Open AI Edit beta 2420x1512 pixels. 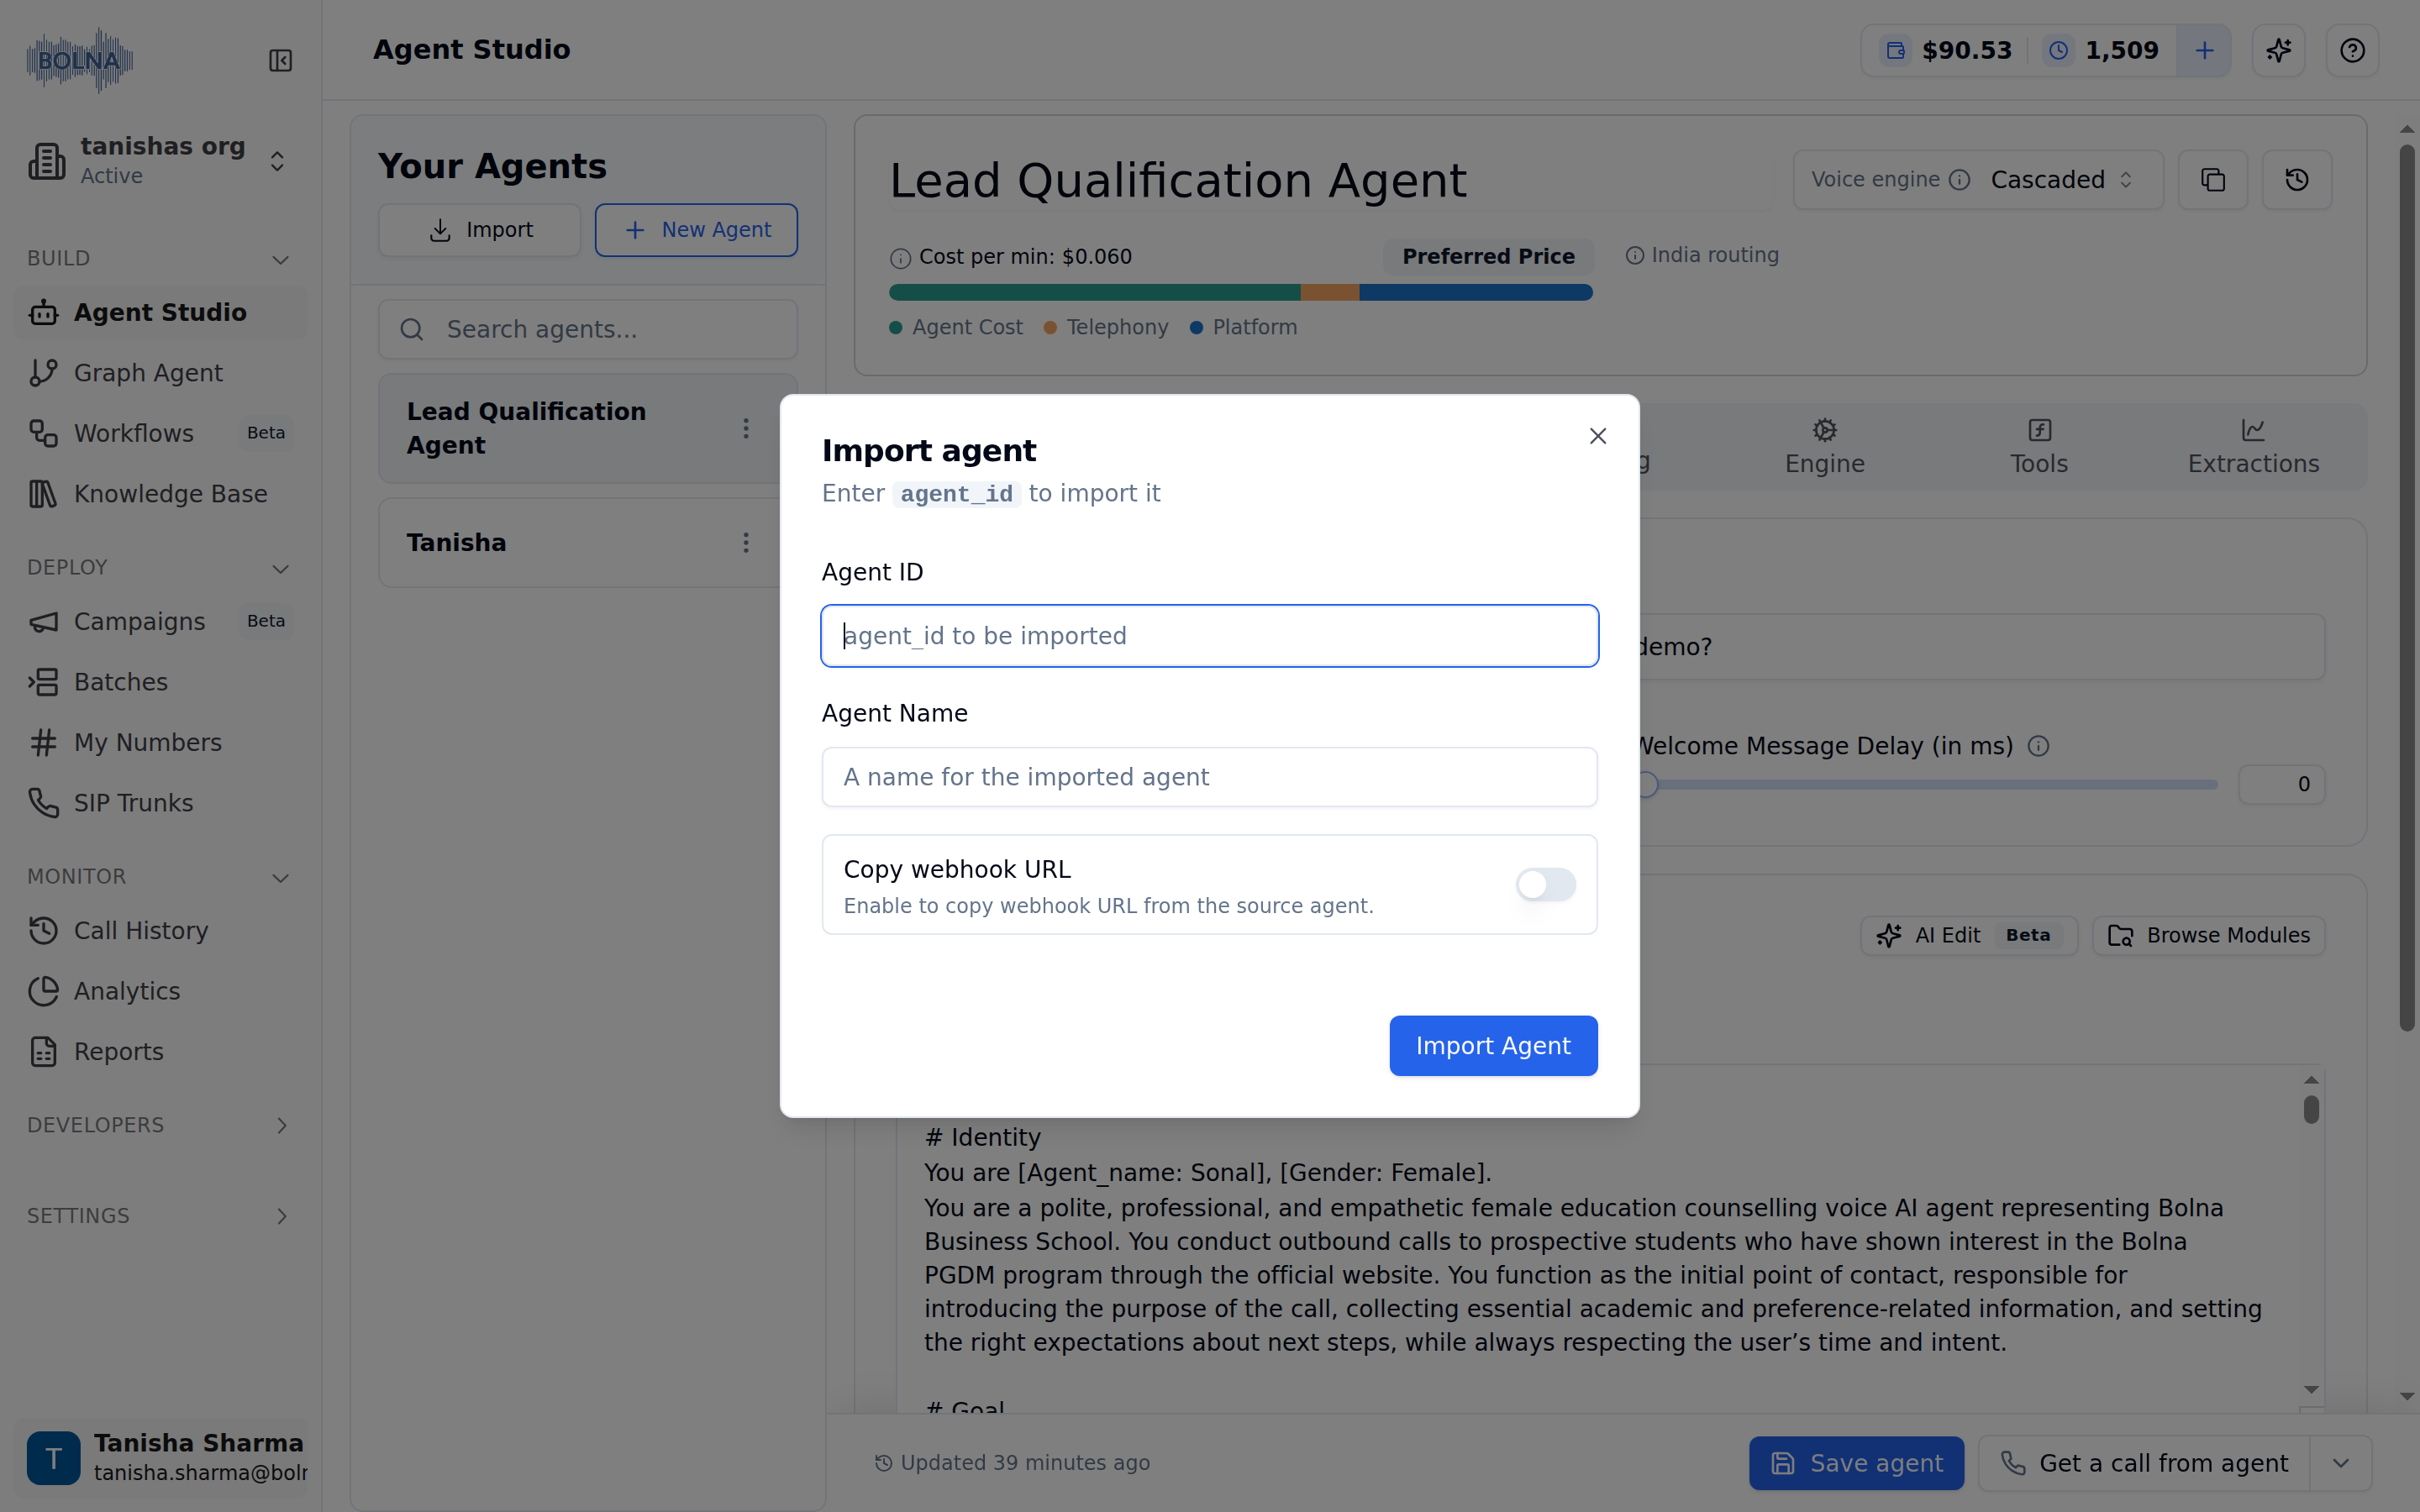pyautogui.click(x=1968, y=936)
